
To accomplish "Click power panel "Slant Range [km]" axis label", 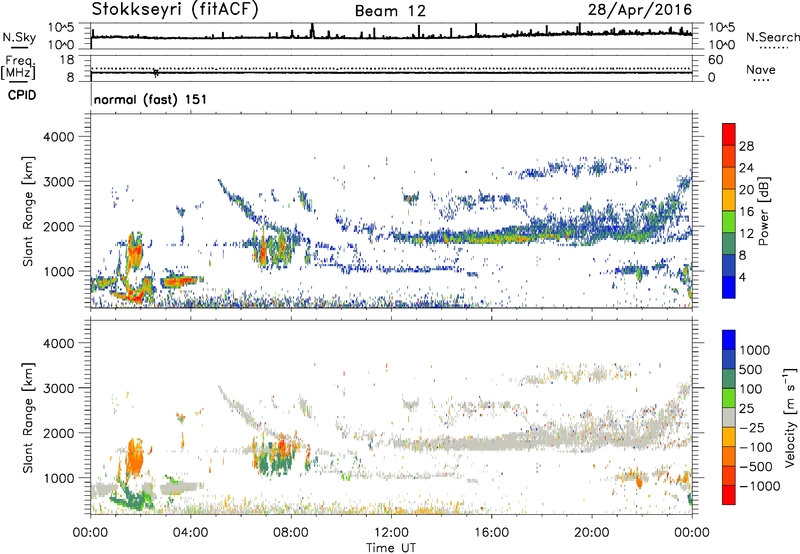I will (28, 211).
